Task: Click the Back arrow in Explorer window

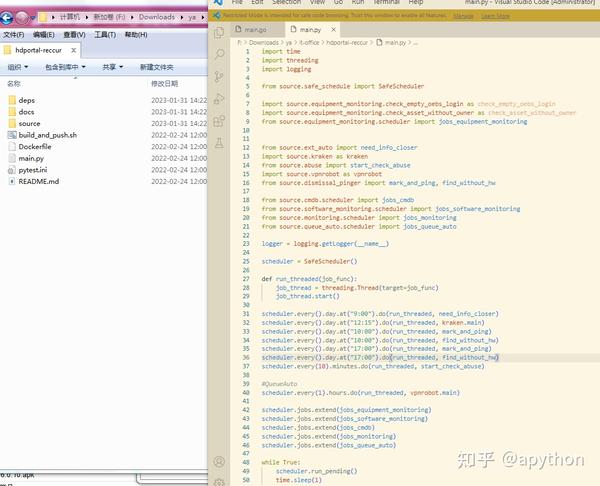Action: point(7,18)
